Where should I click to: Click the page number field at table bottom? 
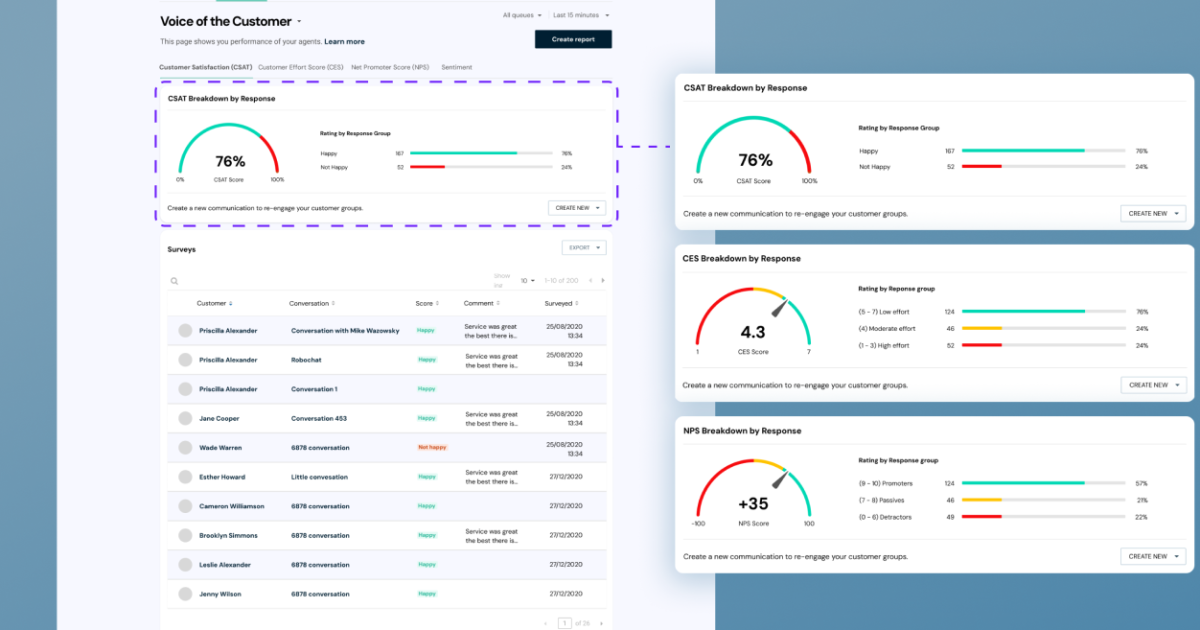coord(564,623)
